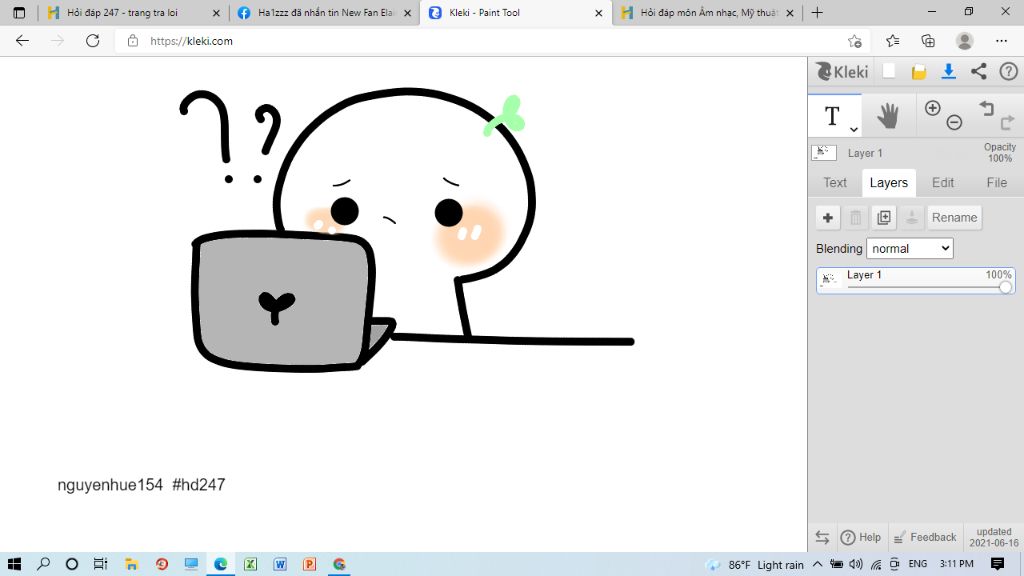Image resolution: width=1024 pixels, height=576 pixels.
Task: Merge layer down icon
Action: (x=912, y=217)
